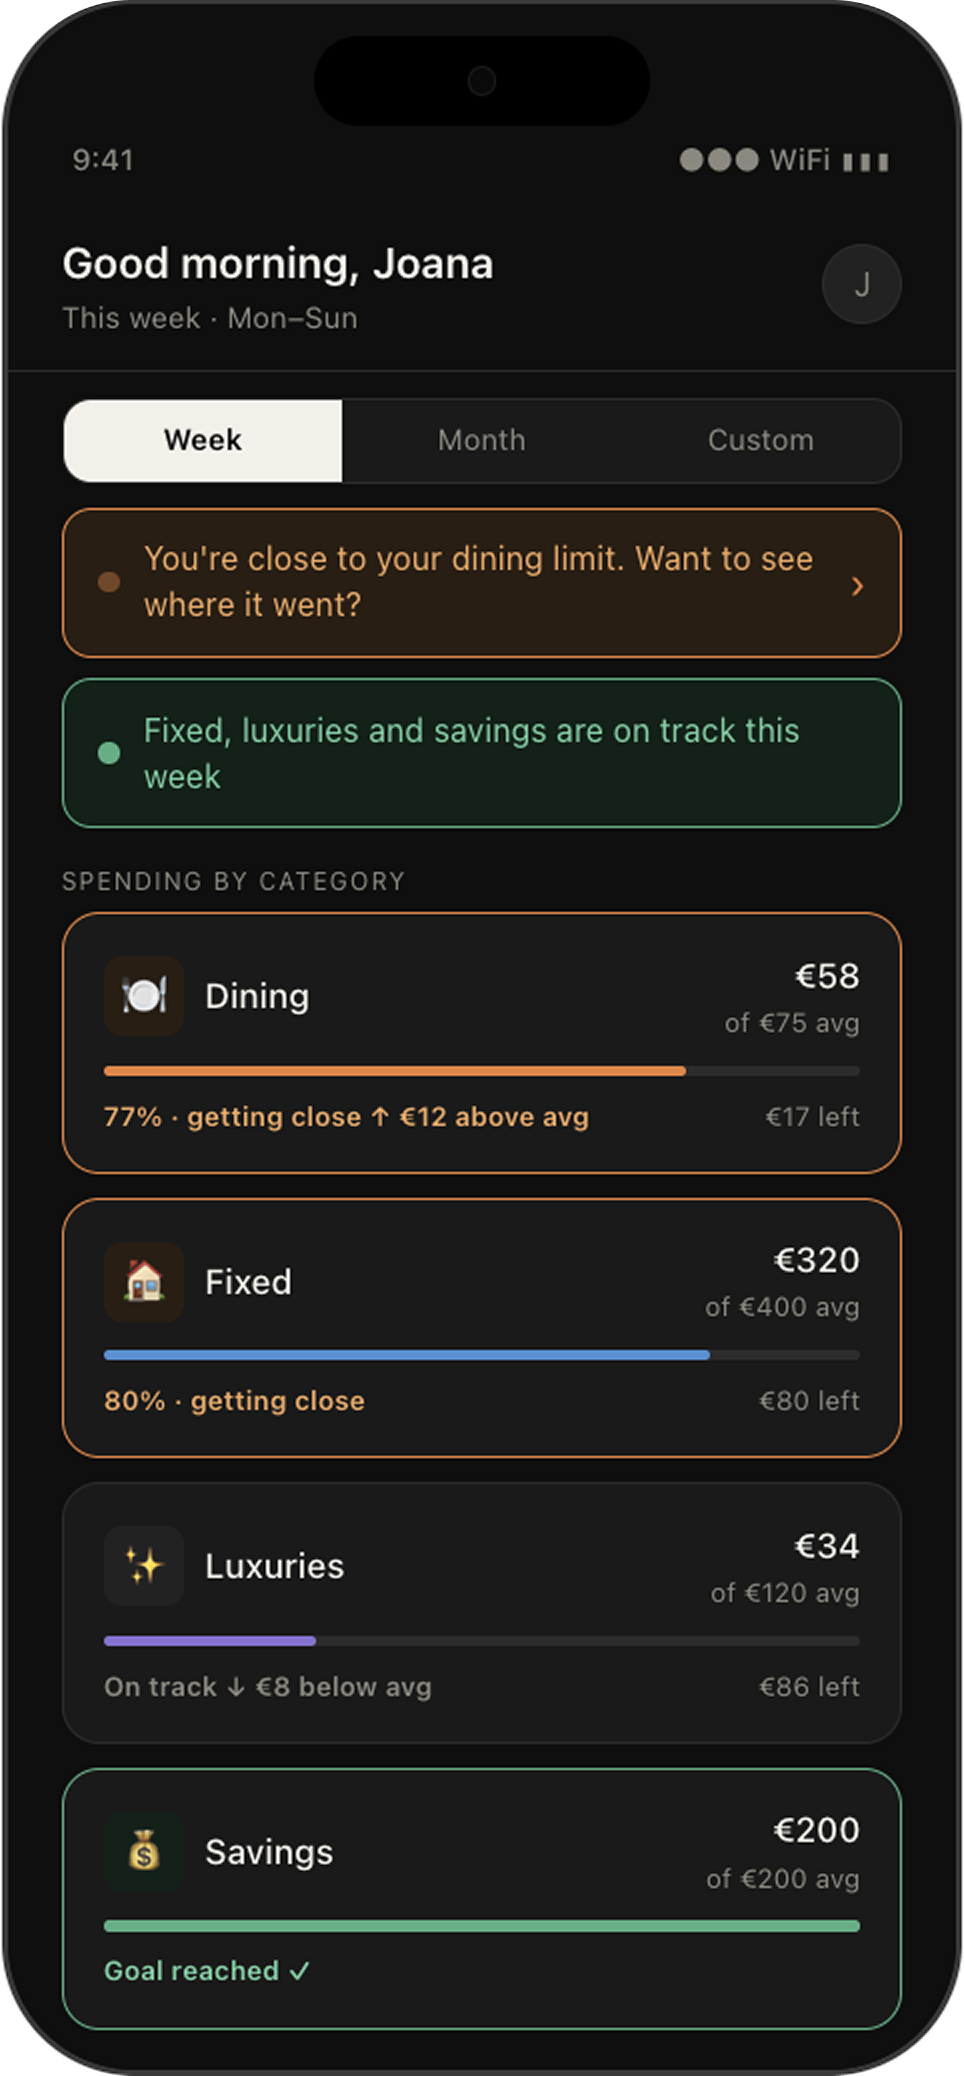
Task: Tap the Dining orange progress bar
Action: pyautogui.click(x=395, y=1071)
